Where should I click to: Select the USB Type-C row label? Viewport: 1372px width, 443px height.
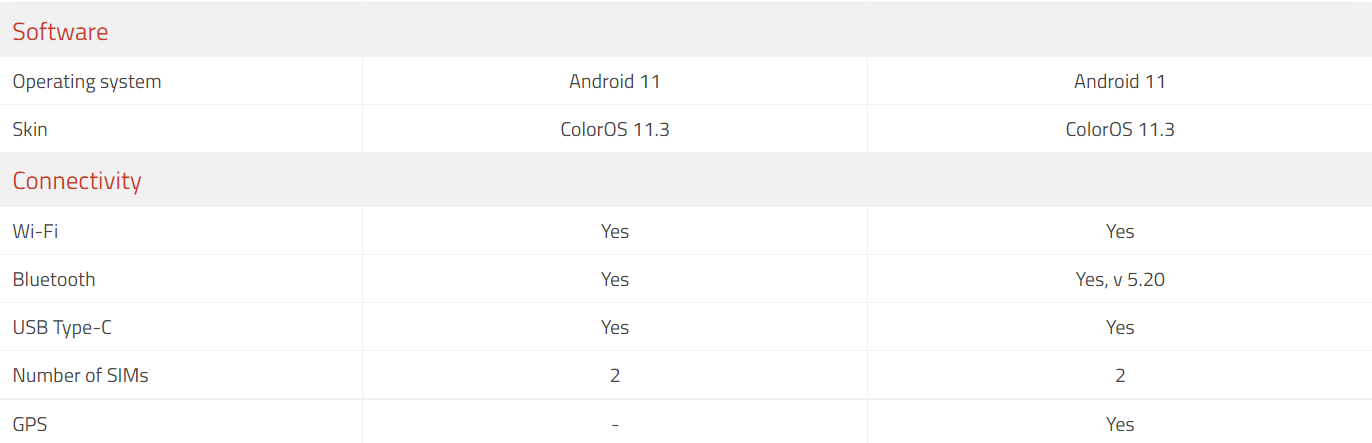(62, 328)
